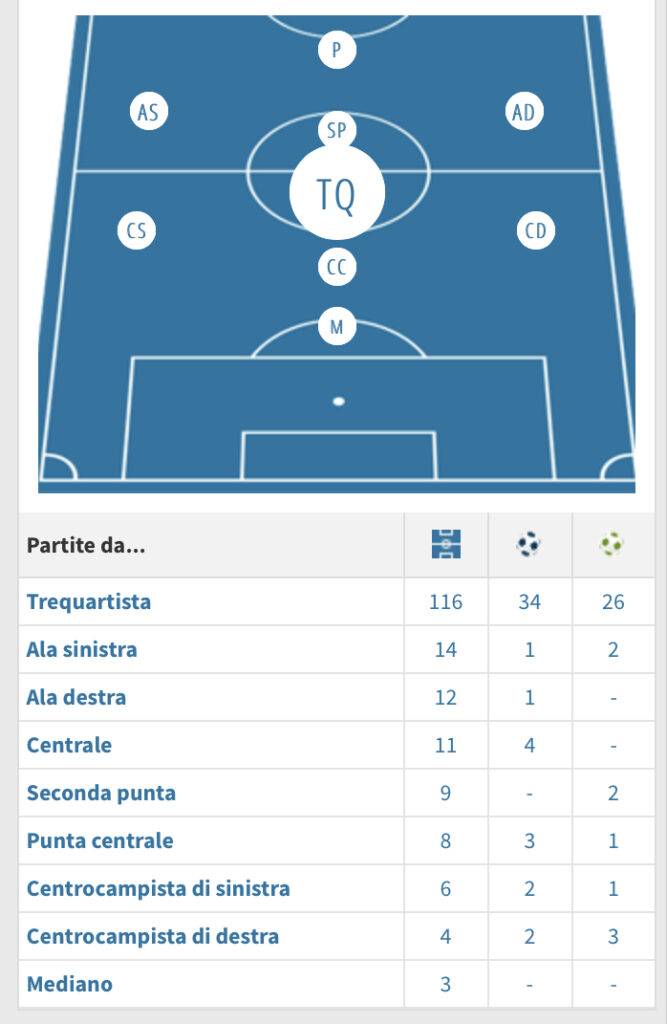Click the Mediano position link
The width and height of the screenshot is (667, 1024).
[x=69, y=984]
